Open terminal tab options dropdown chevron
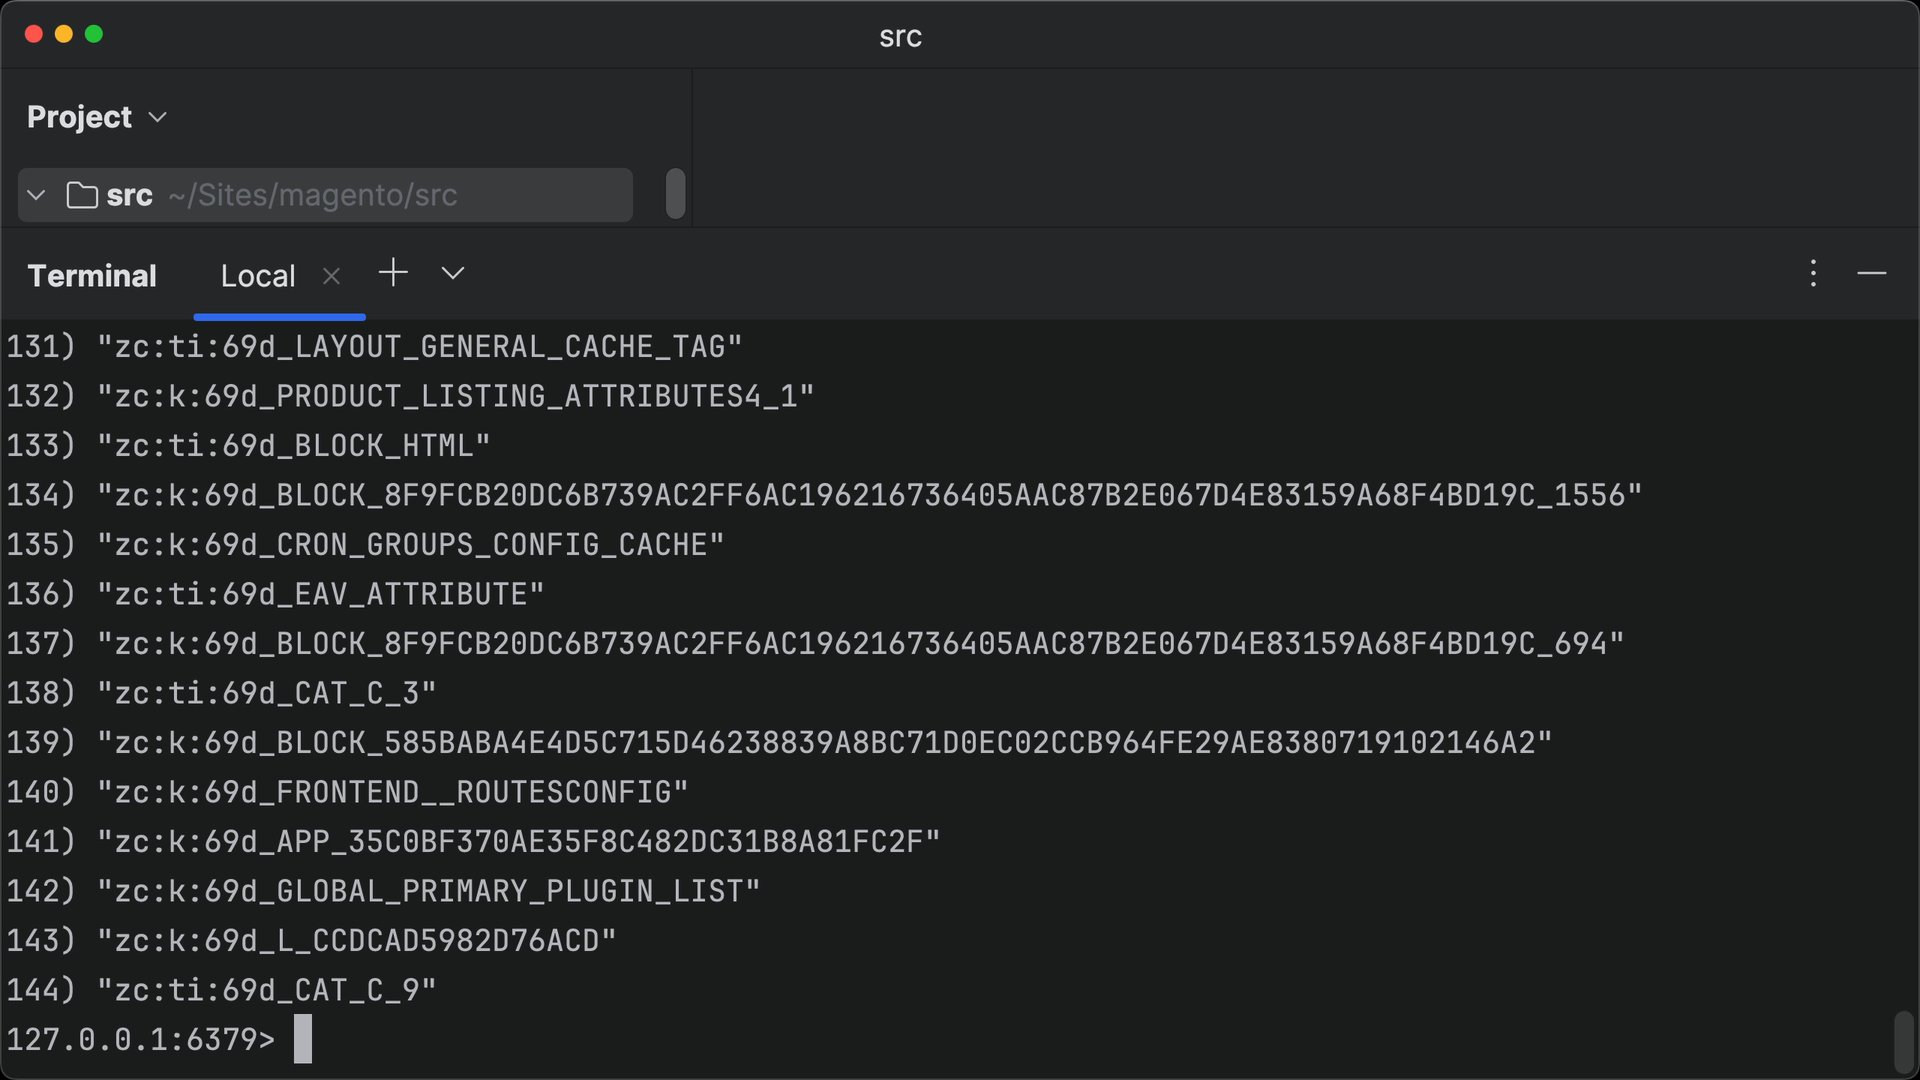This screenshot has width=1920, height=1080. (453, 273)
